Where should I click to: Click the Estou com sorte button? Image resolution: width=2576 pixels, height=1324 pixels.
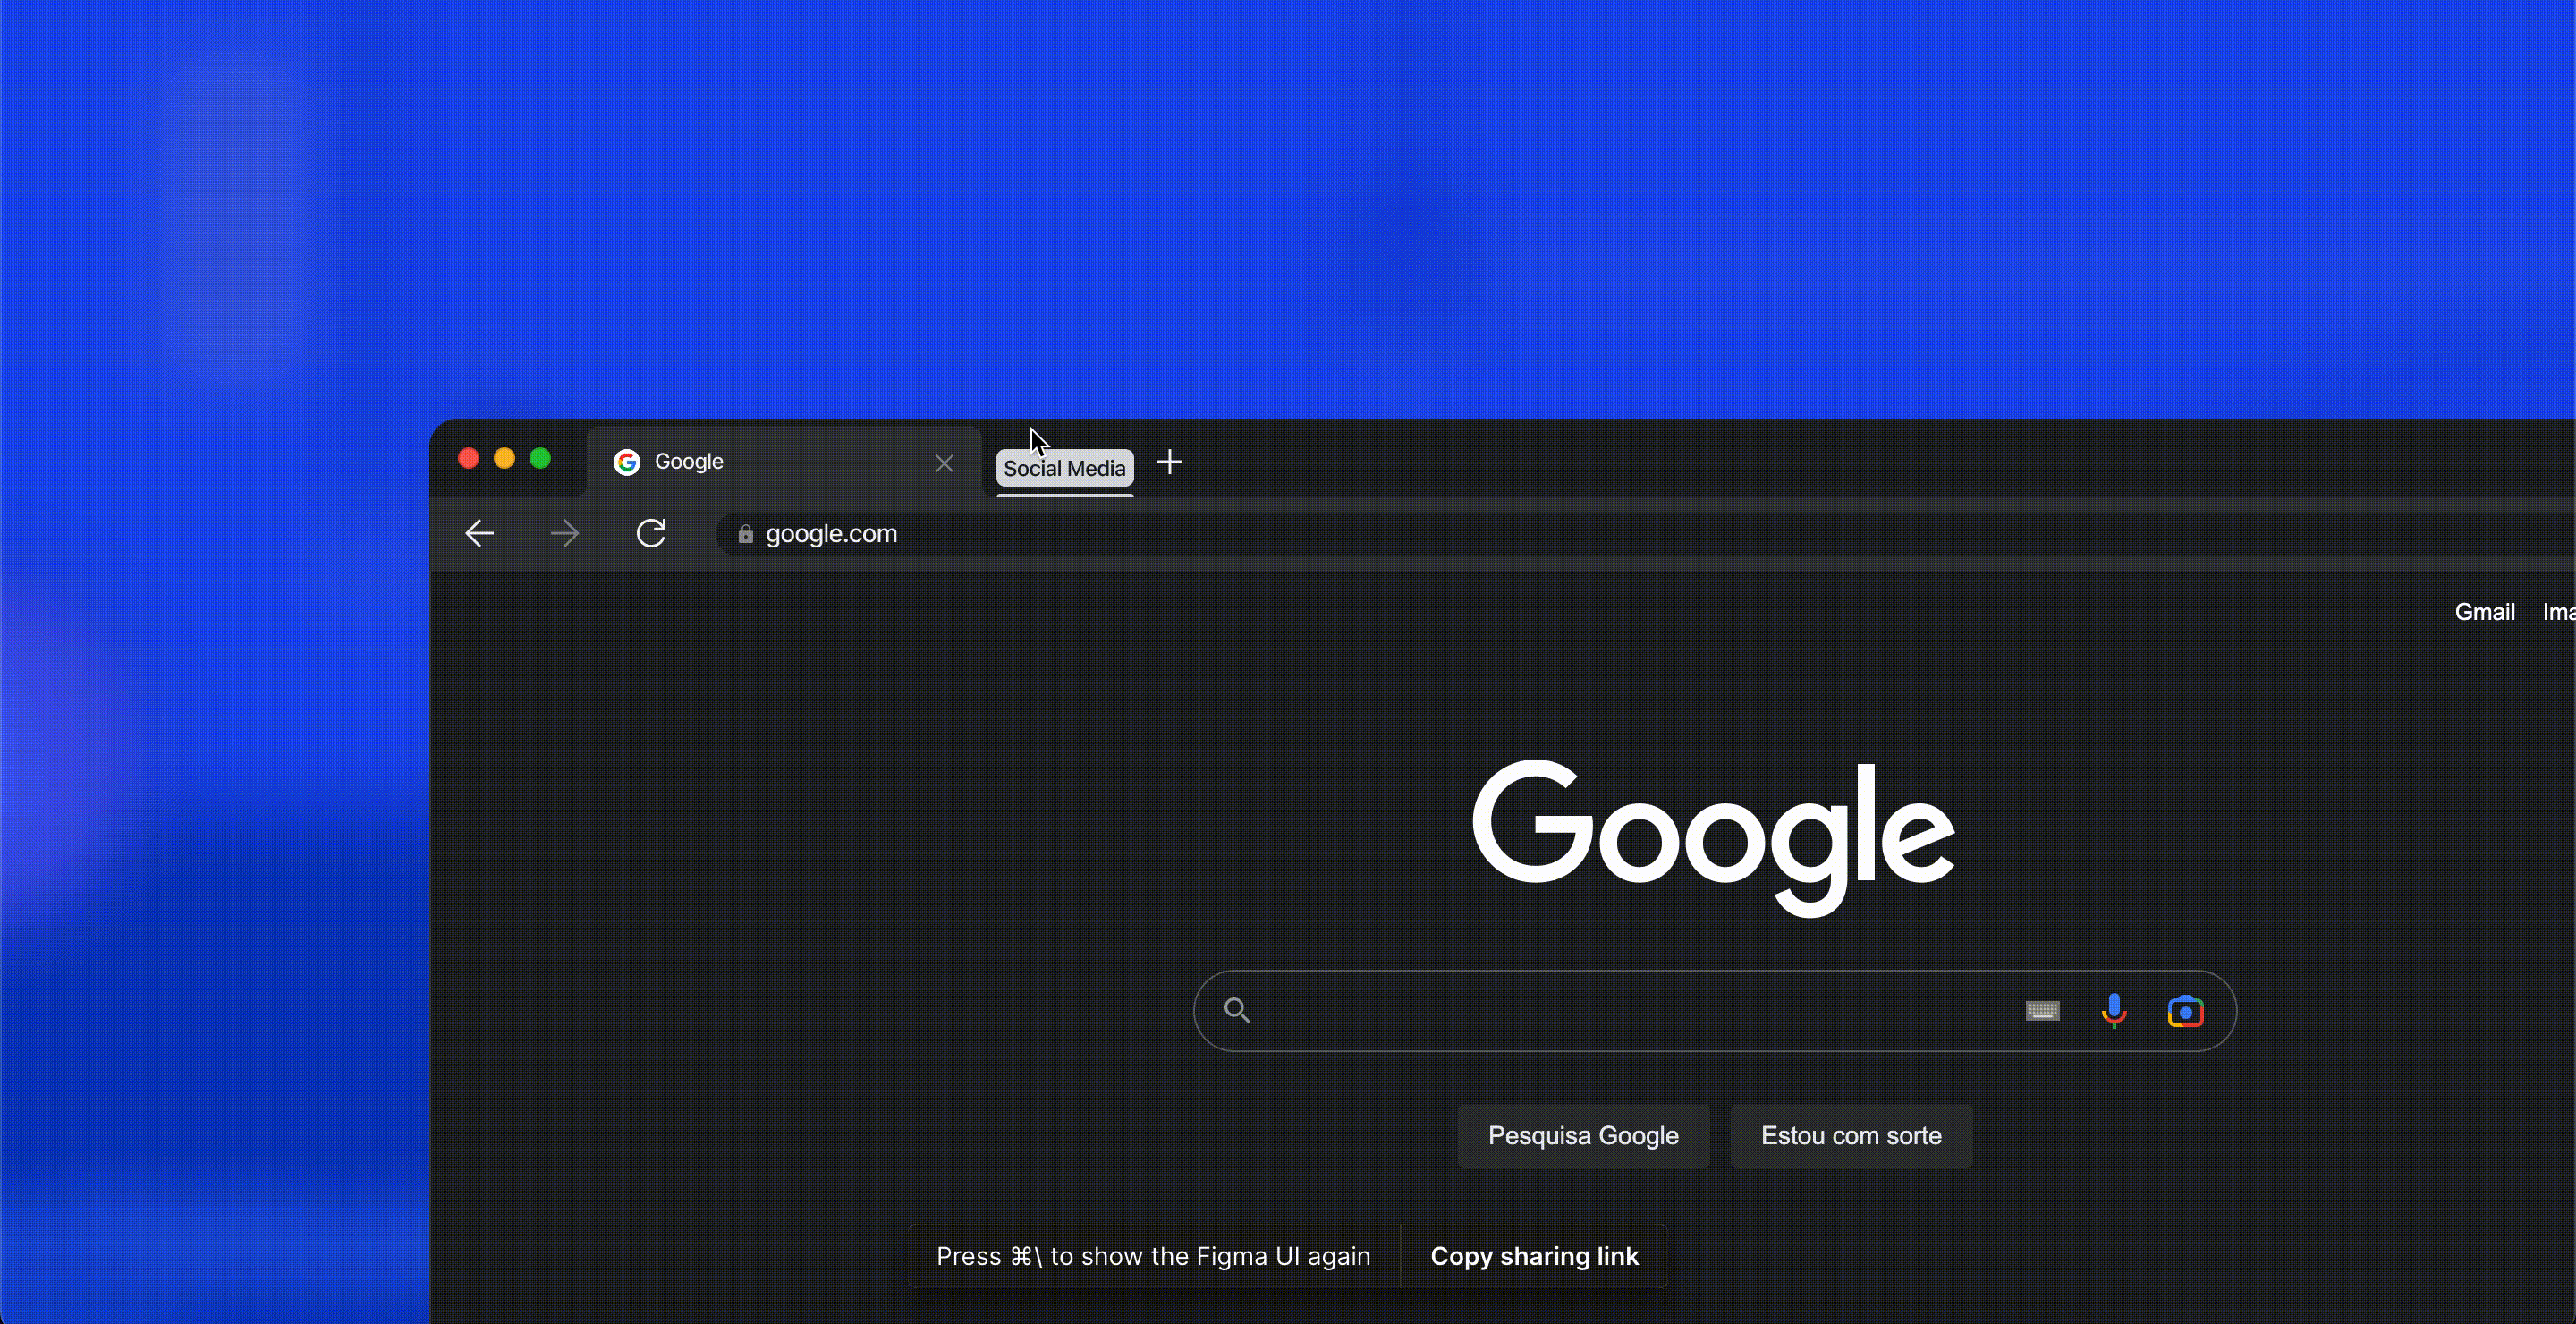click(x=1850, y=1135)
